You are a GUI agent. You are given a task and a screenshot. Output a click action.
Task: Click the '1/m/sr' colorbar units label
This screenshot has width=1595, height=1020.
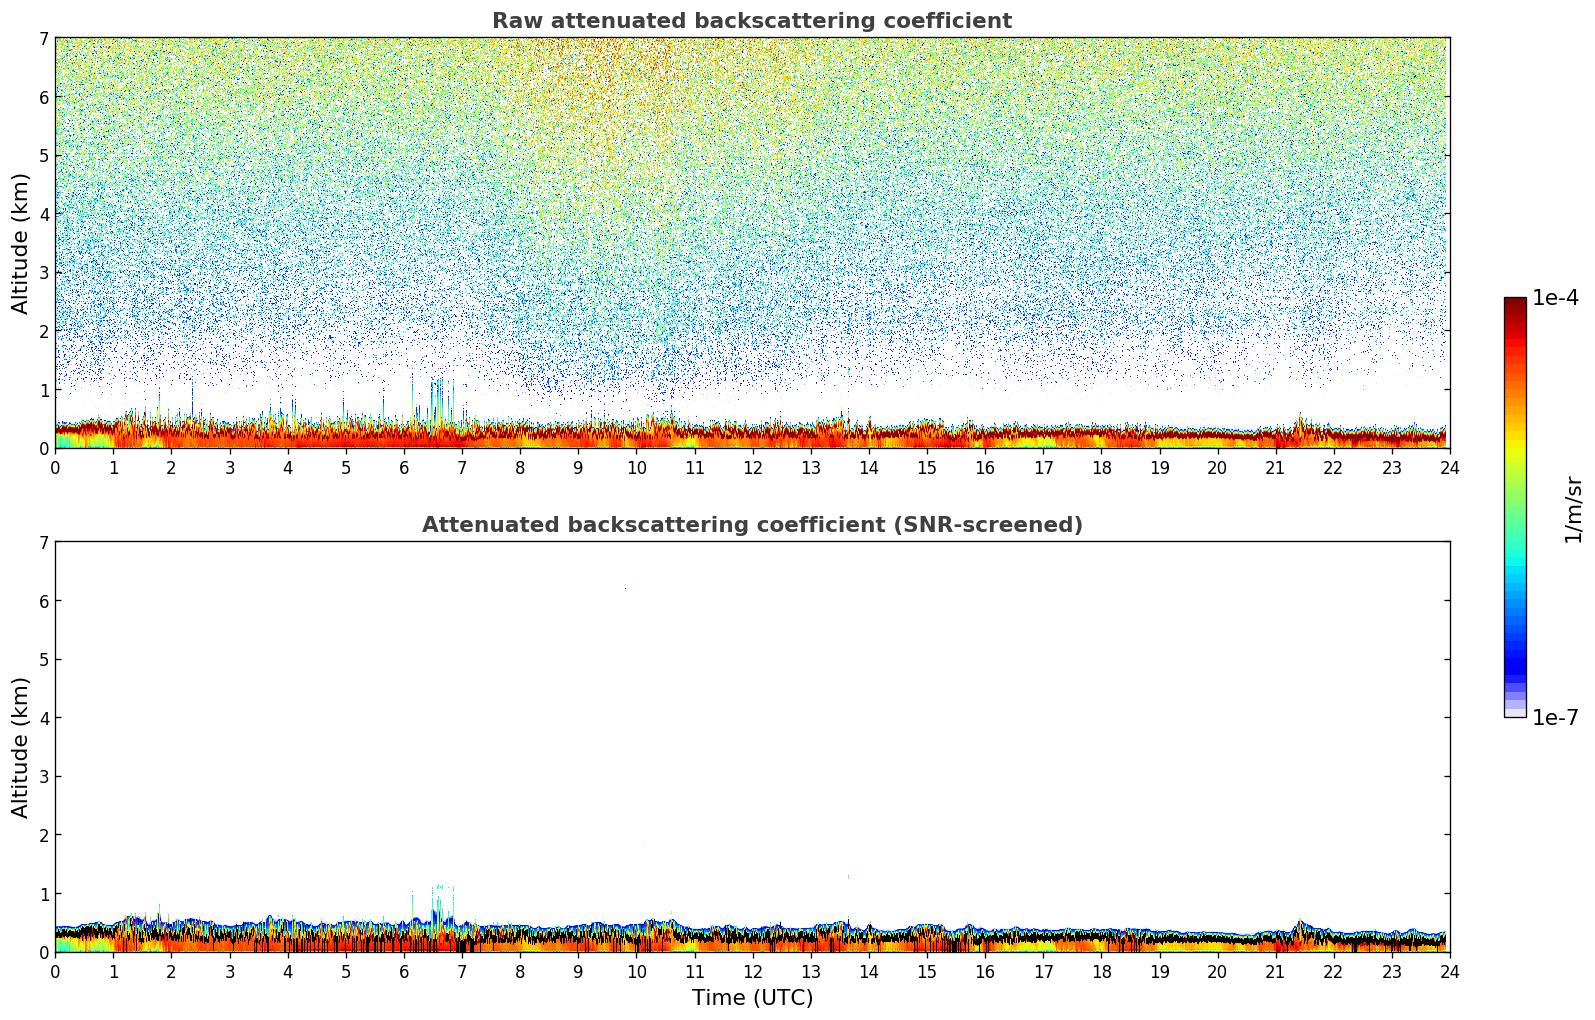[x=1573, y=508]
